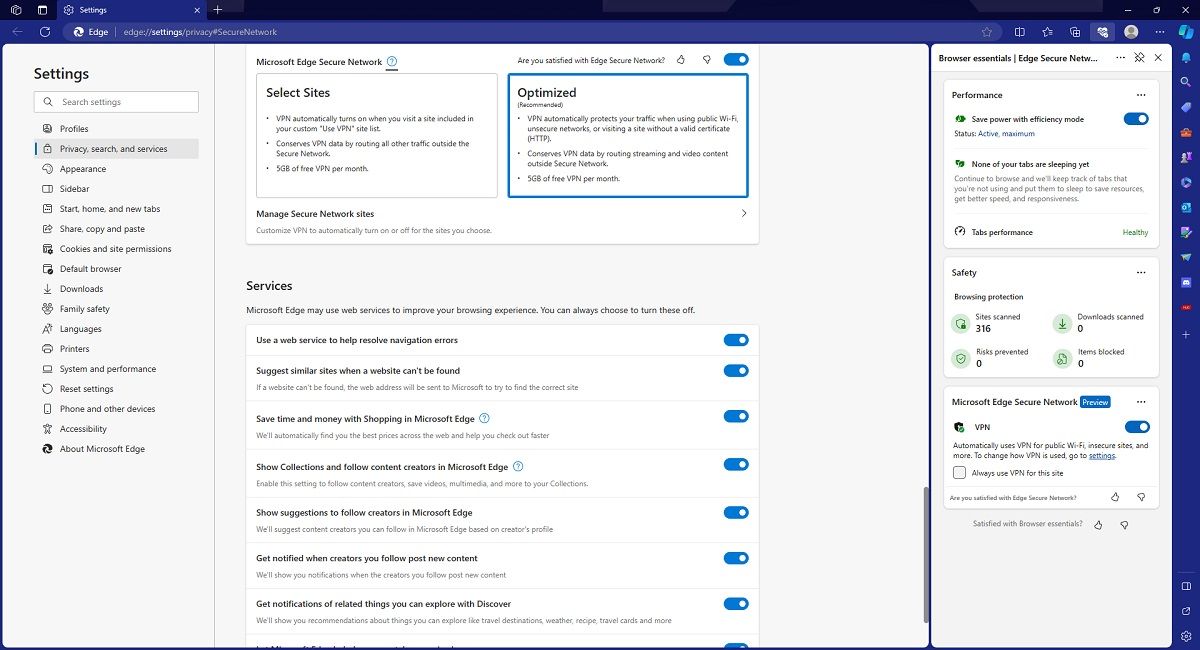The image size is (1200, 650).
Task: Enter split screen mode from the toolbar
Action: coord(1019,31)
